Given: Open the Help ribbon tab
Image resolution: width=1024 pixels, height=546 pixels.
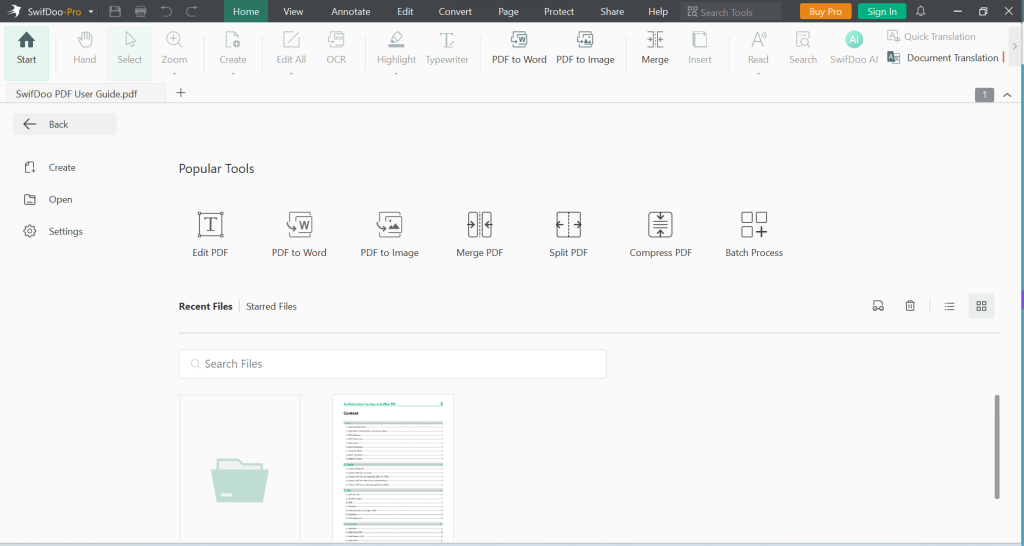Looking at the screenshot, I should (658, 11).
